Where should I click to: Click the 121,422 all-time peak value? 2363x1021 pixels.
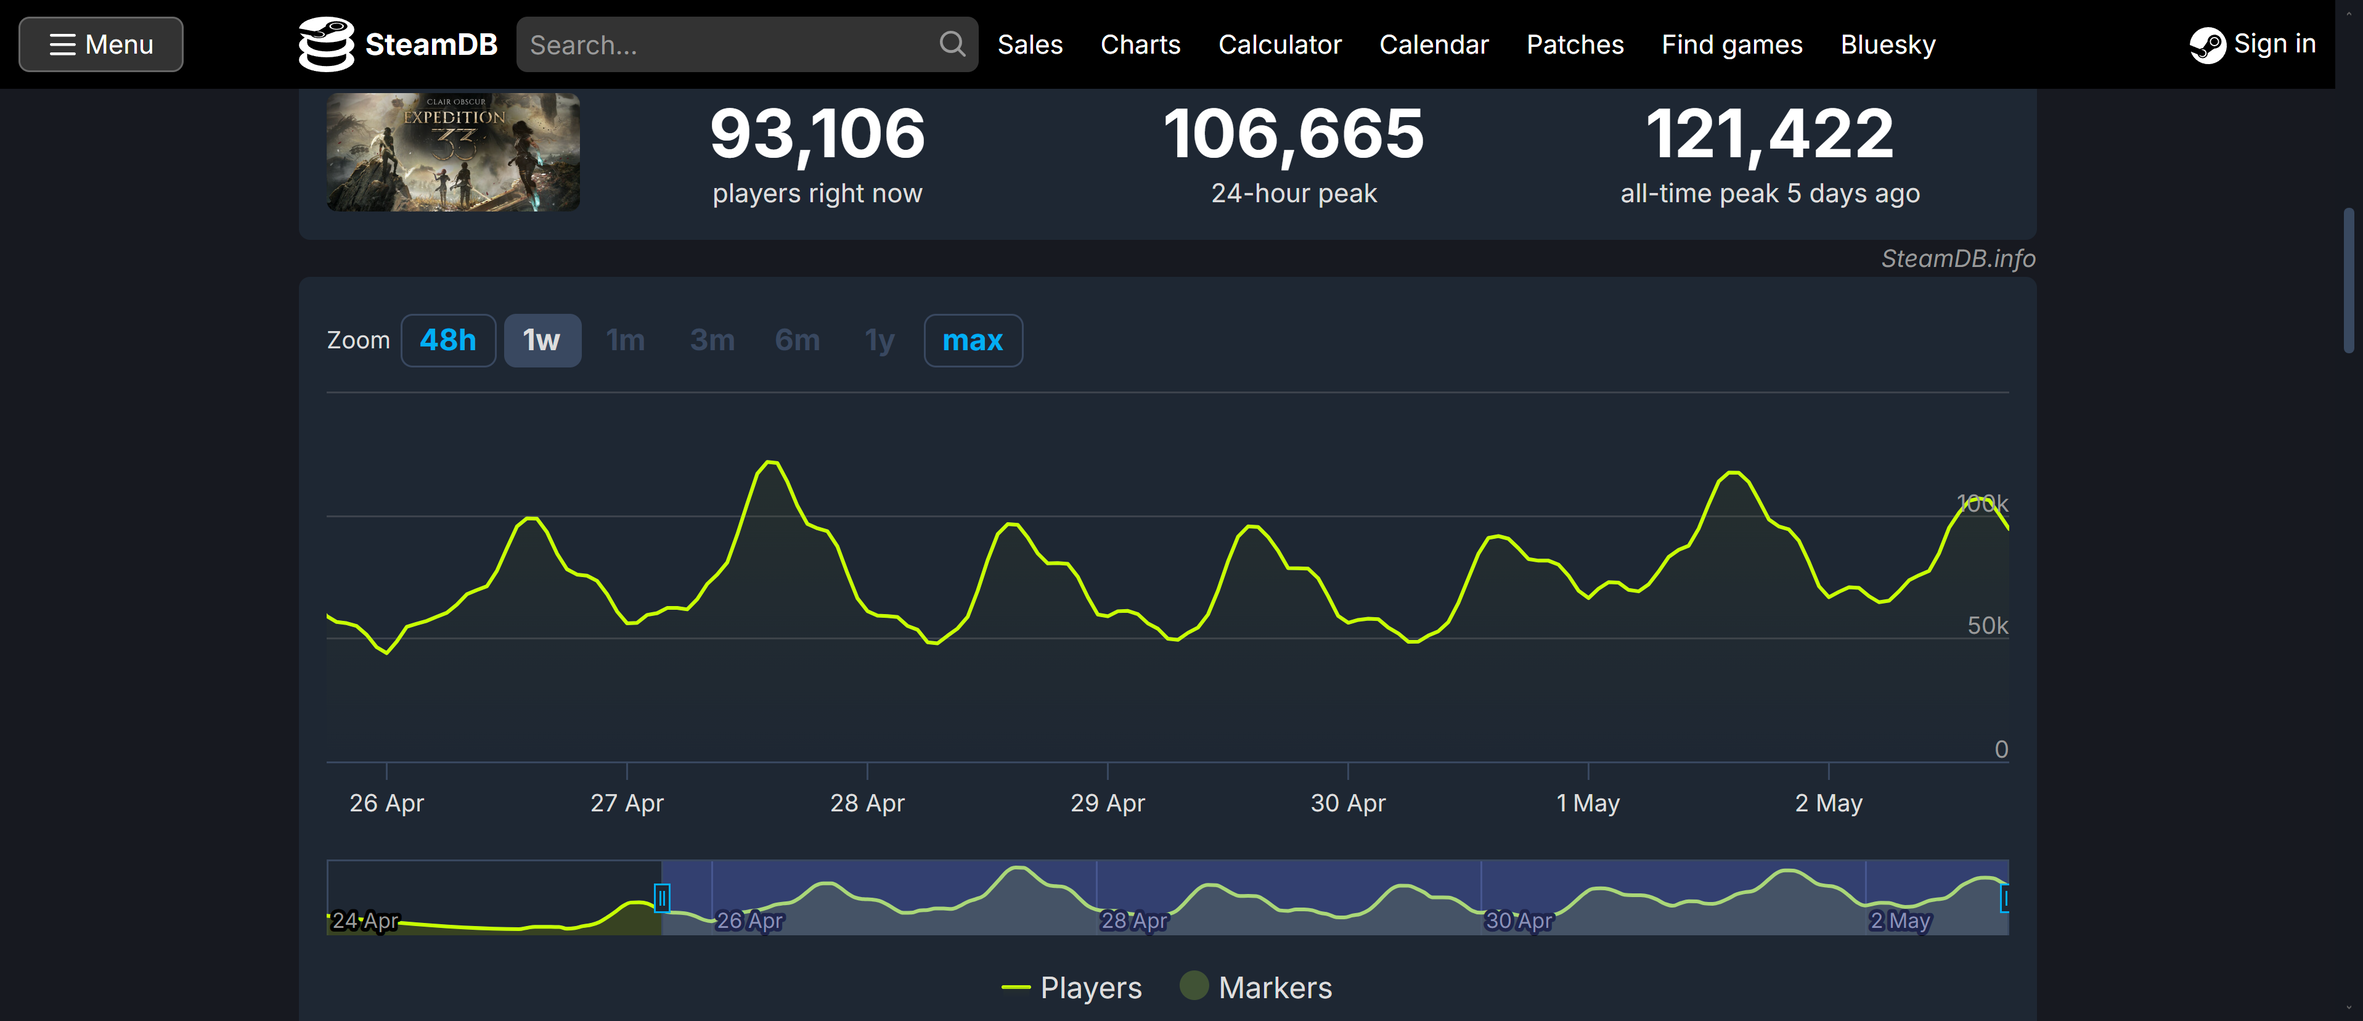click(1769, 134)
